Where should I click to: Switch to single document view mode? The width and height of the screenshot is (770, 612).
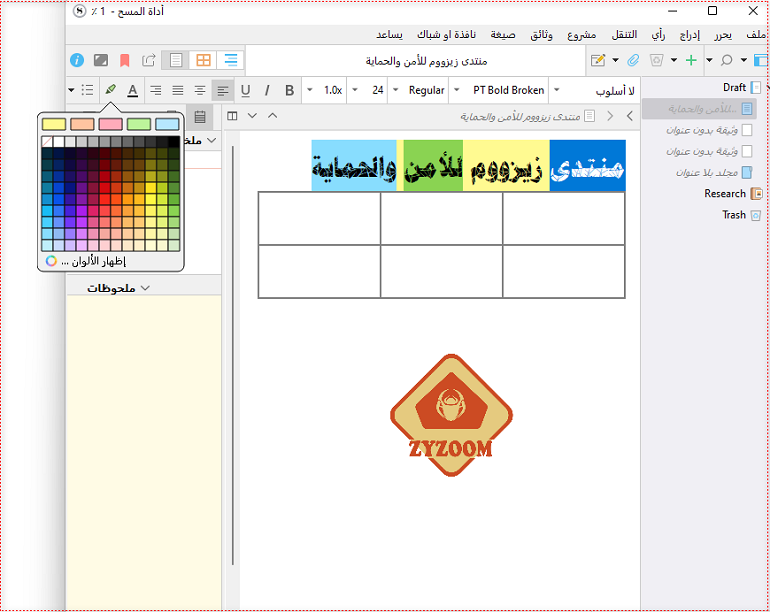coord(175,60)
